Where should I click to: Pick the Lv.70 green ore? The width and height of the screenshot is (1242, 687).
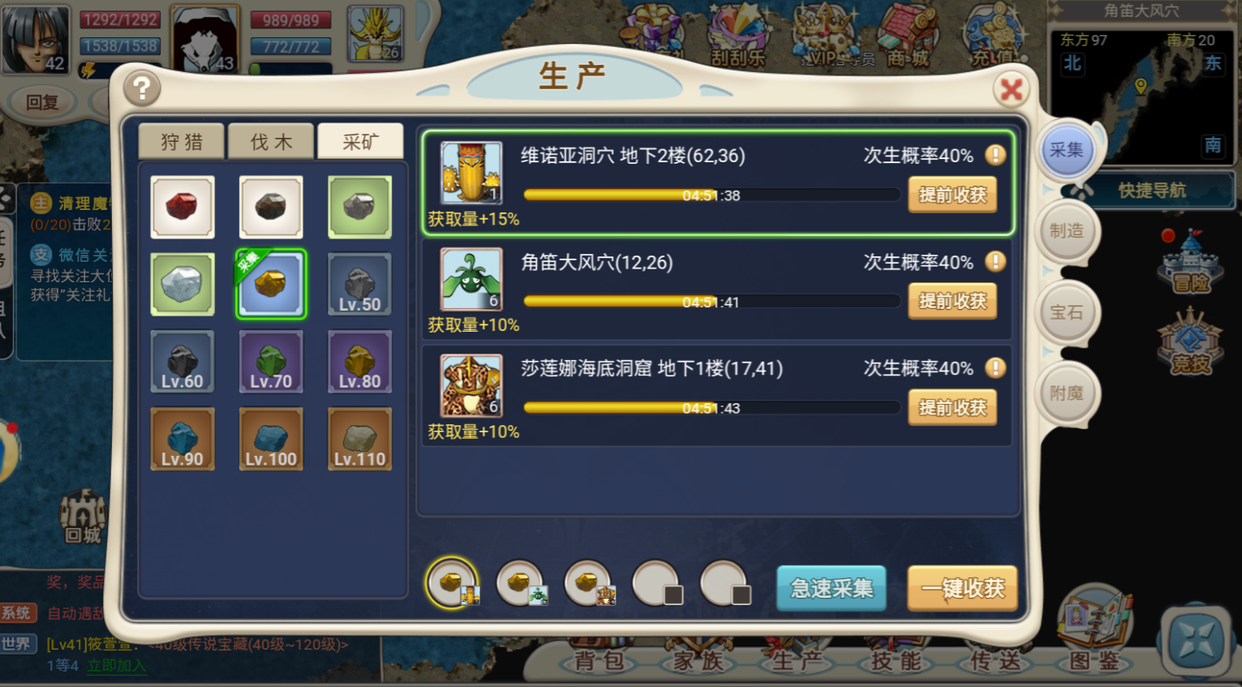point(271,361)
